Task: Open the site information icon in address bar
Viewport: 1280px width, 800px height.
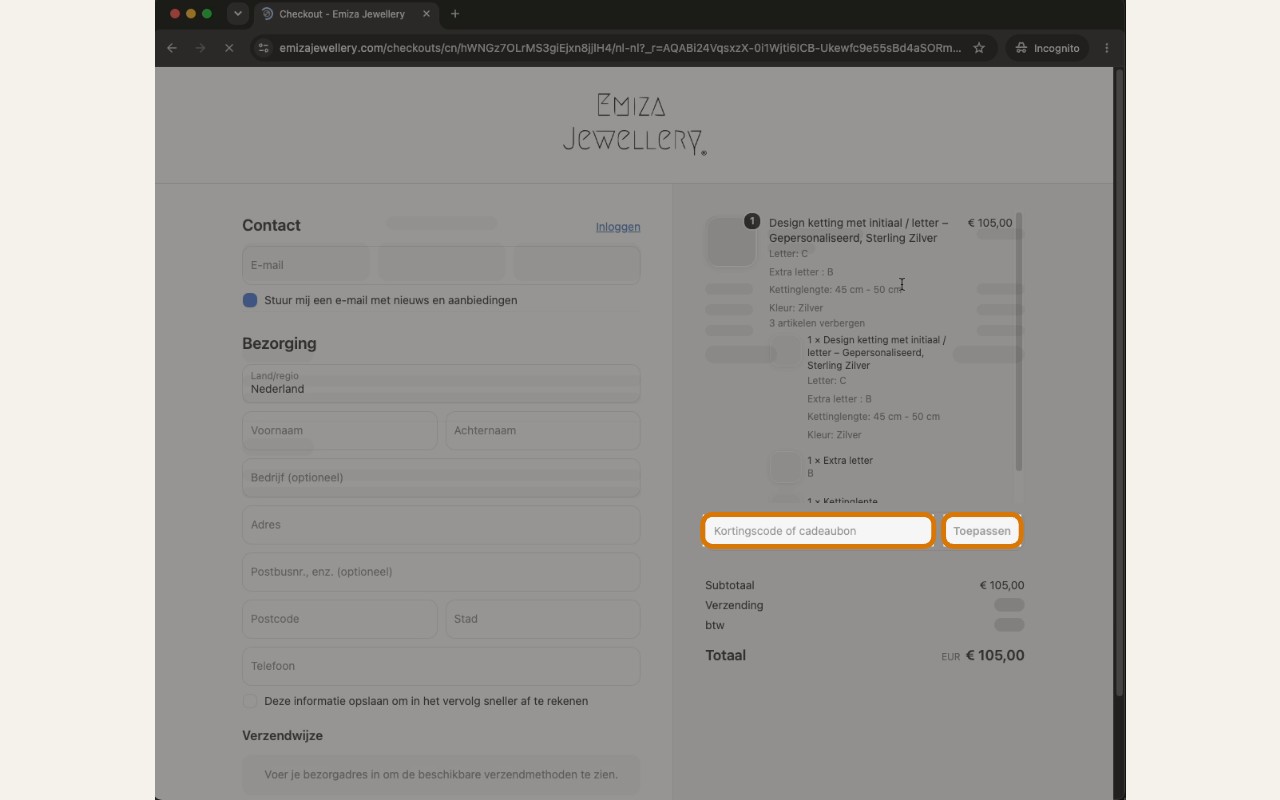Action: pos(263,48)
